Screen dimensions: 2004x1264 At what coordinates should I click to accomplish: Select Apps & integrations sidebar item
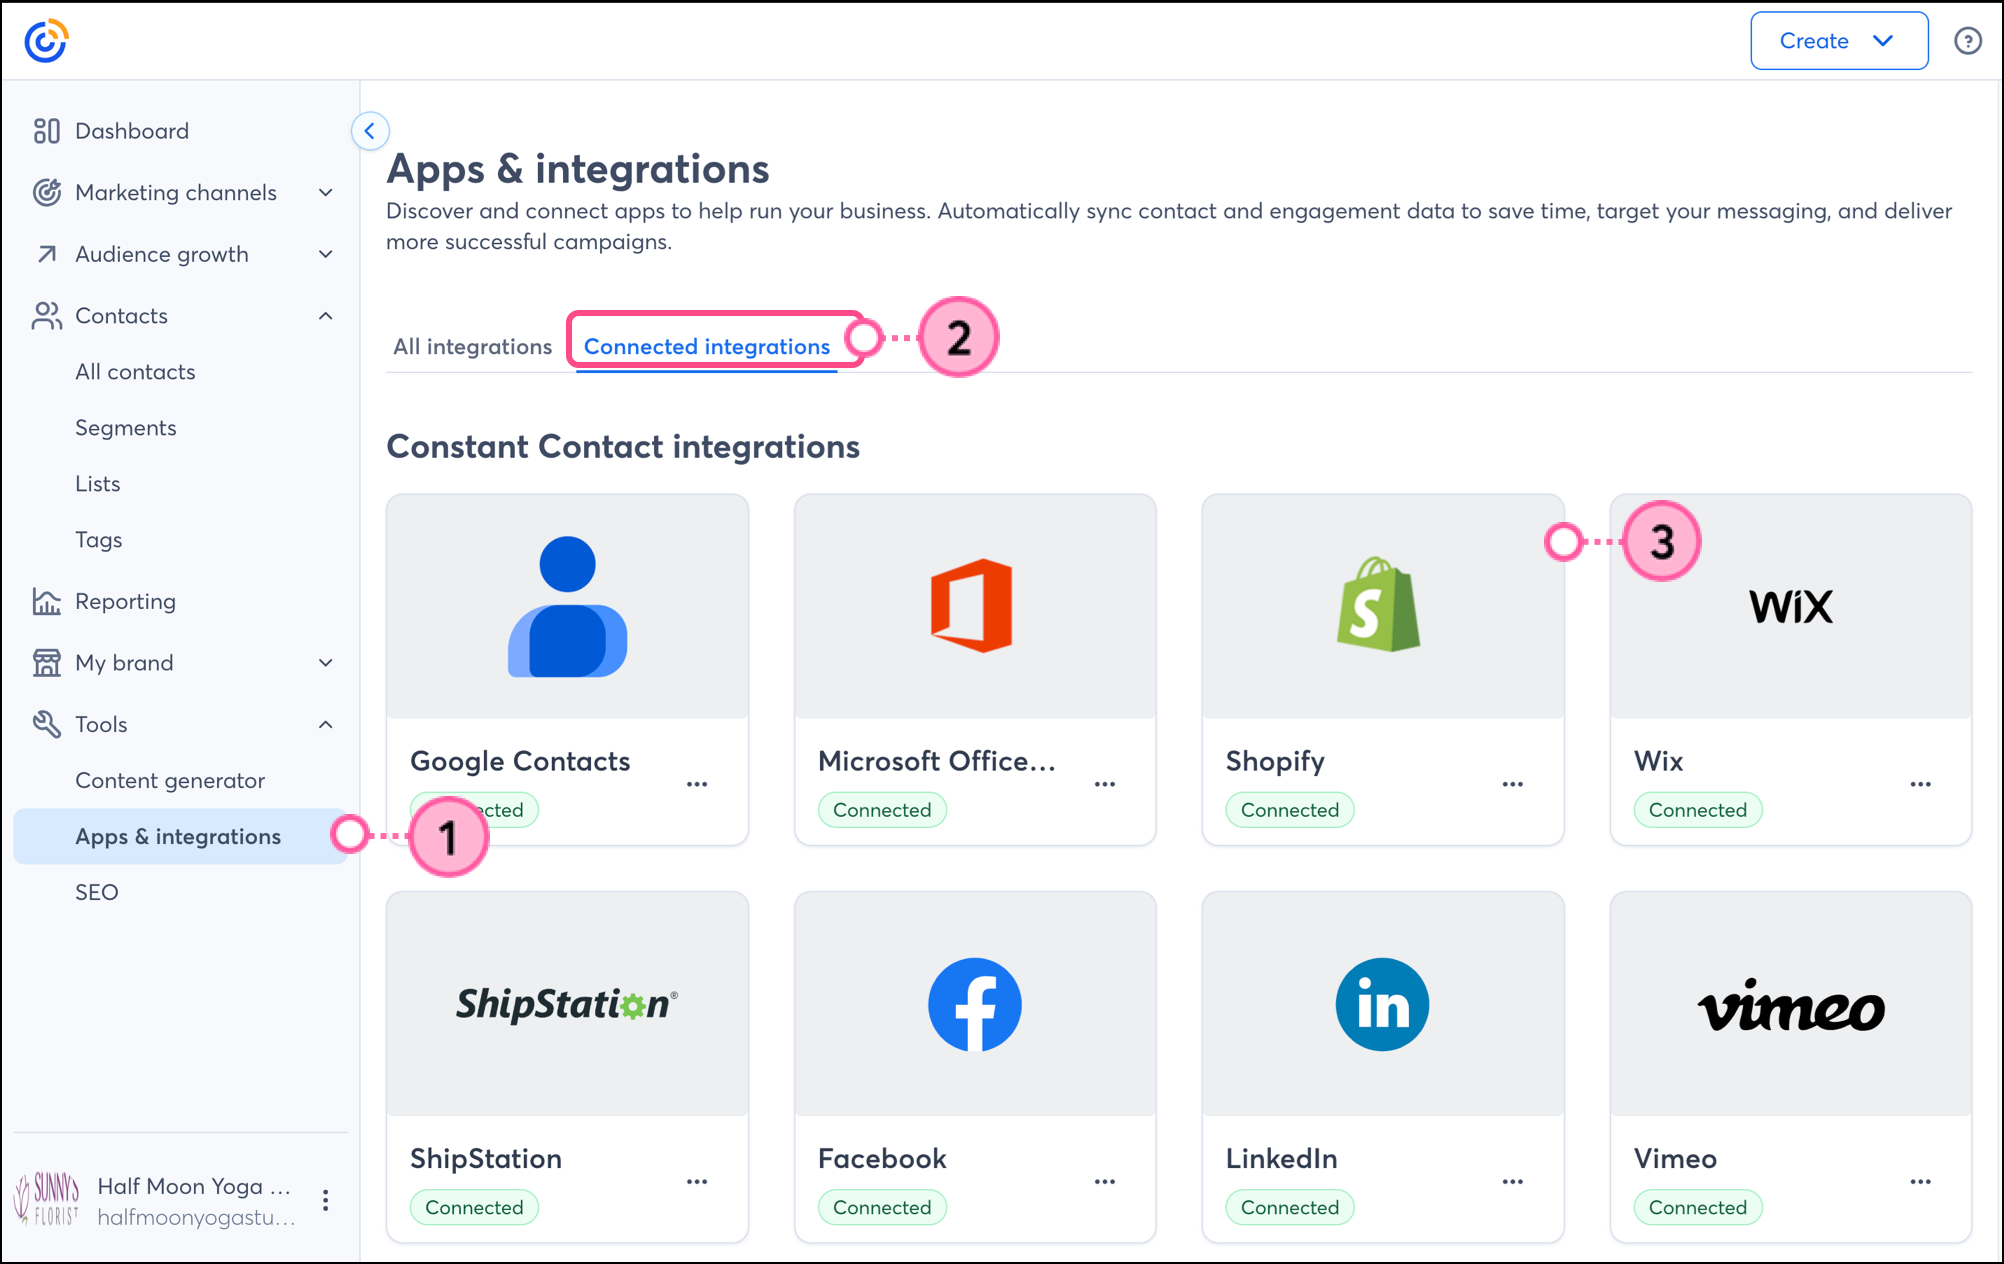(x=180, y=836)
